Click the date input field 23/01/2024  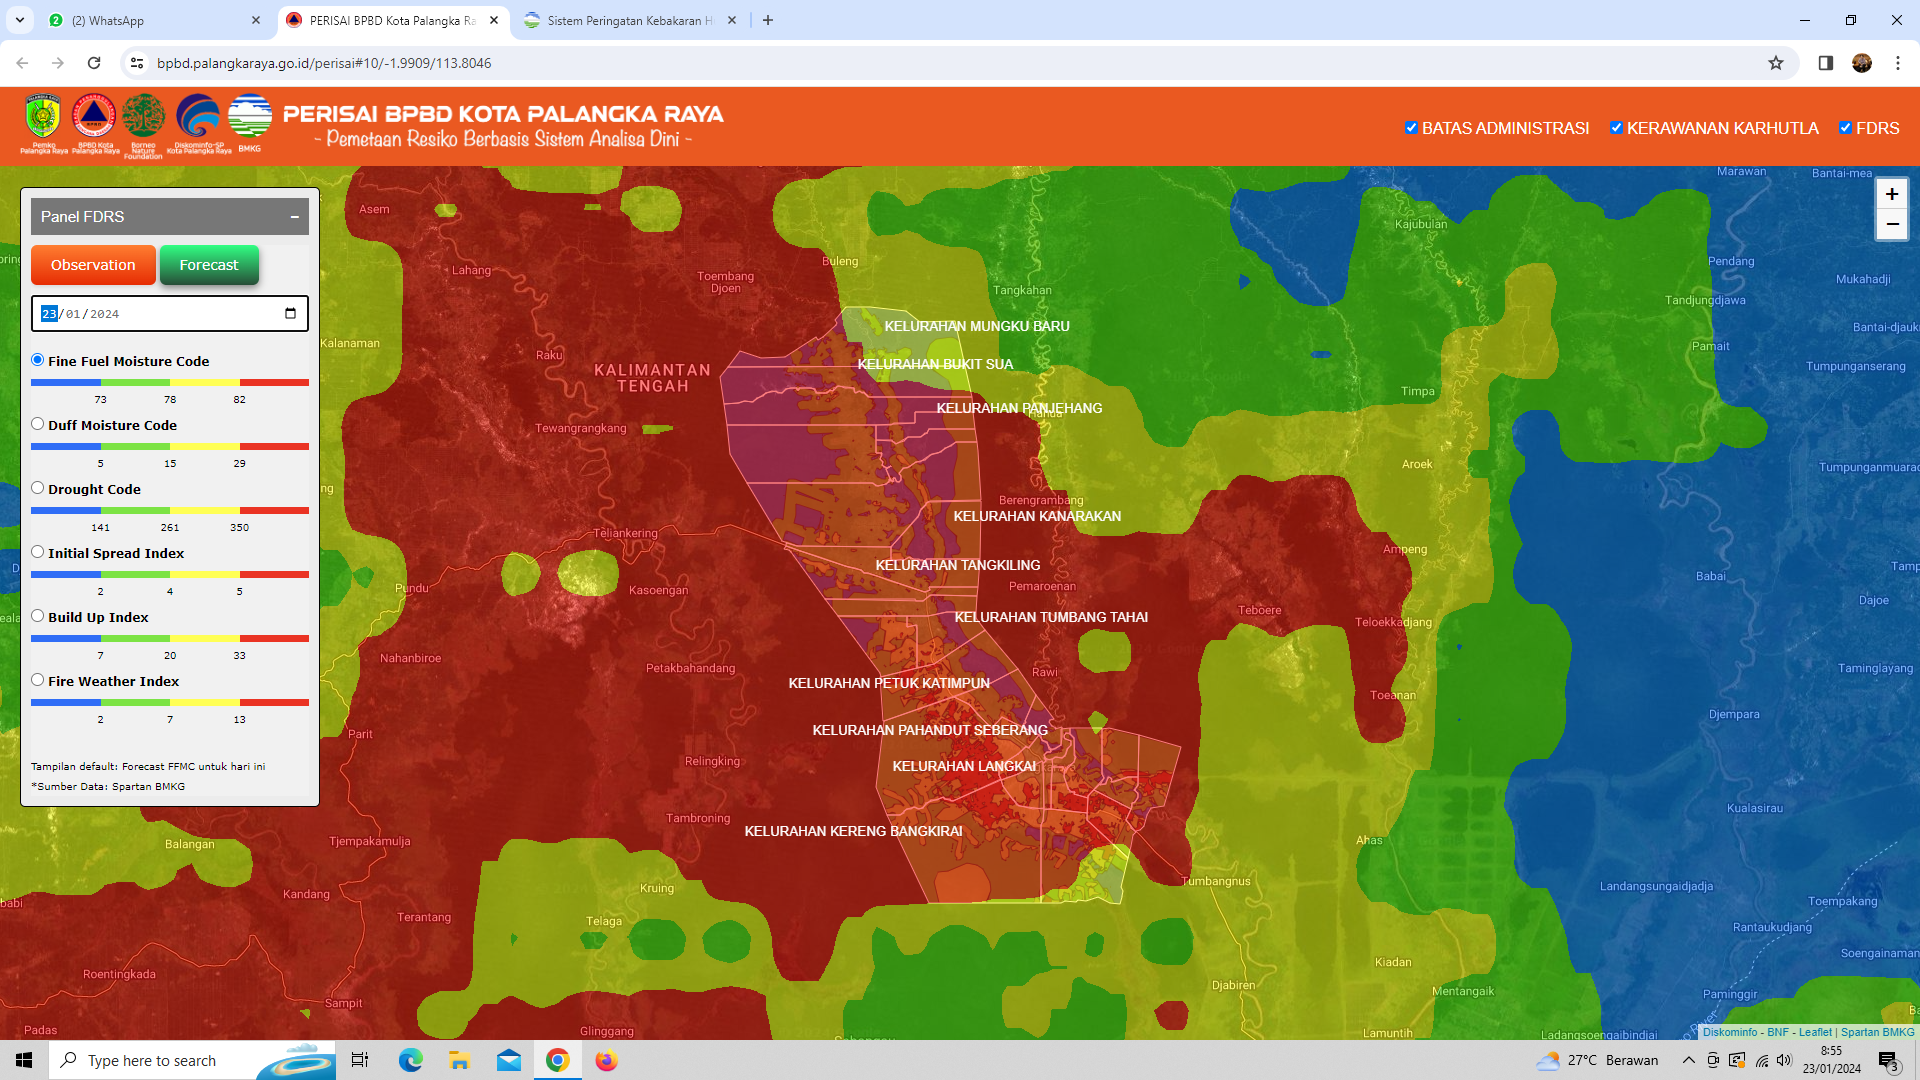click(170, 313)
